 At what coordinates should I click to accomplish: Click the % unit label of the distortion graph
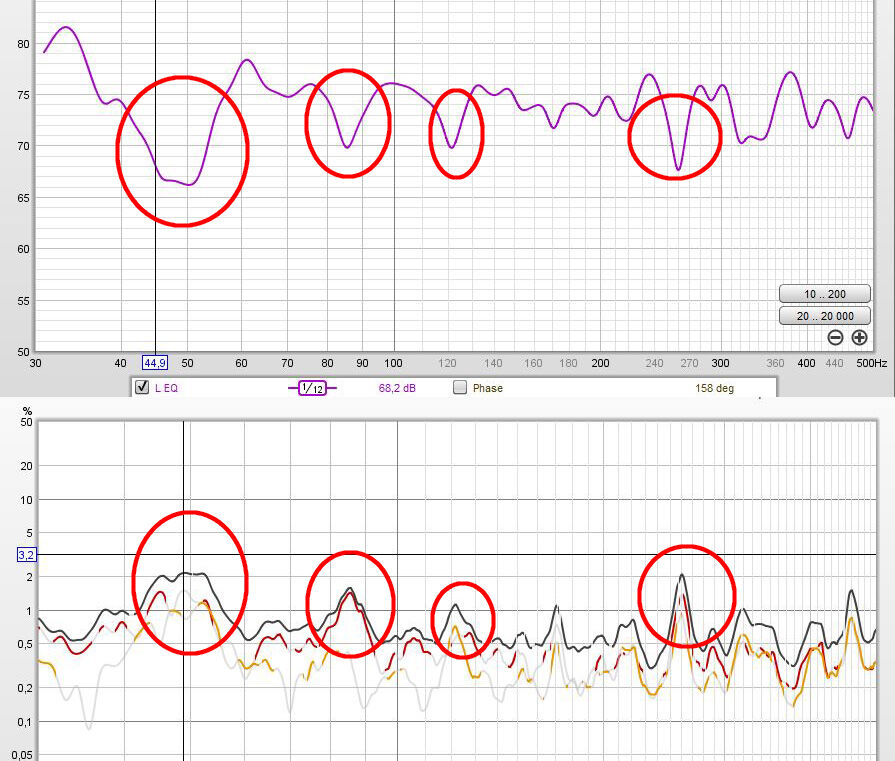point(27,411)
